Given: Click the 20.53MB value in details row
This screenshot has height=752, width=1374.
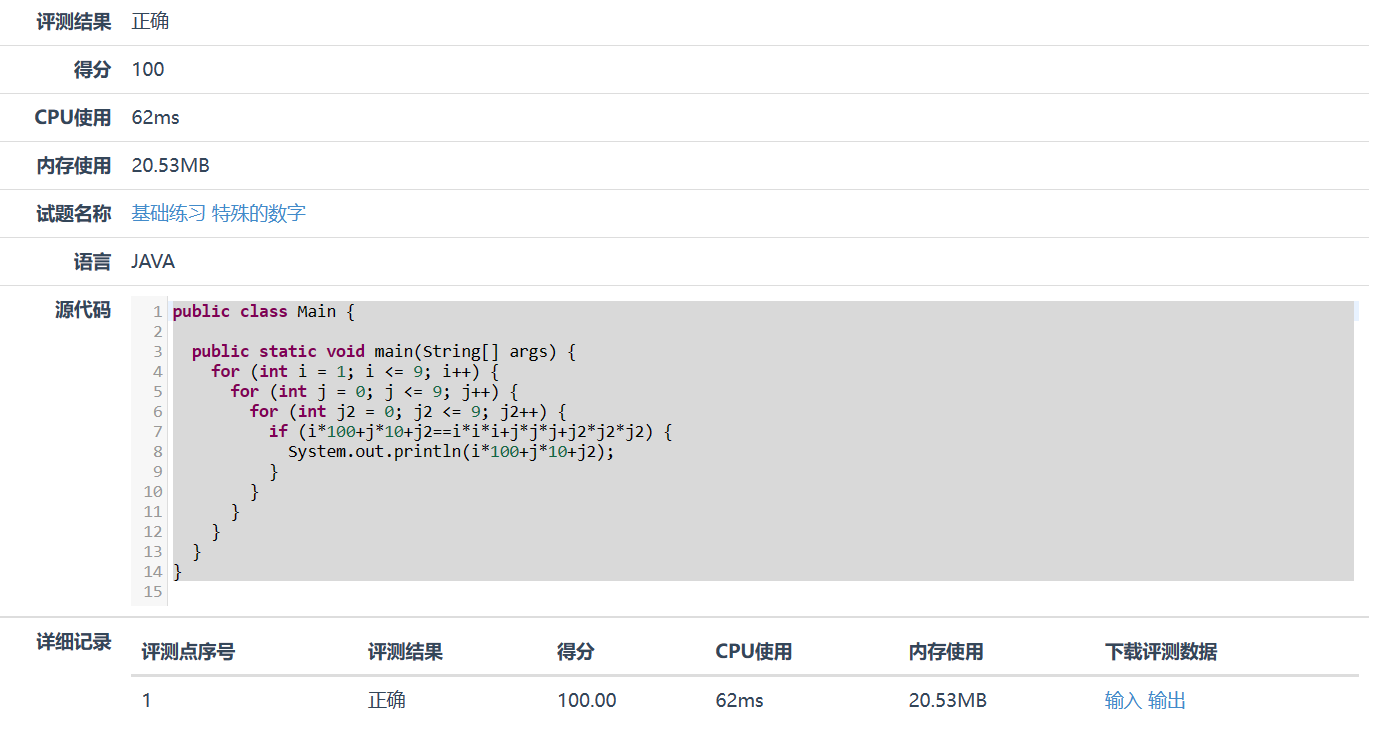Looking at the screenshot, I should [x=947, y=700].
